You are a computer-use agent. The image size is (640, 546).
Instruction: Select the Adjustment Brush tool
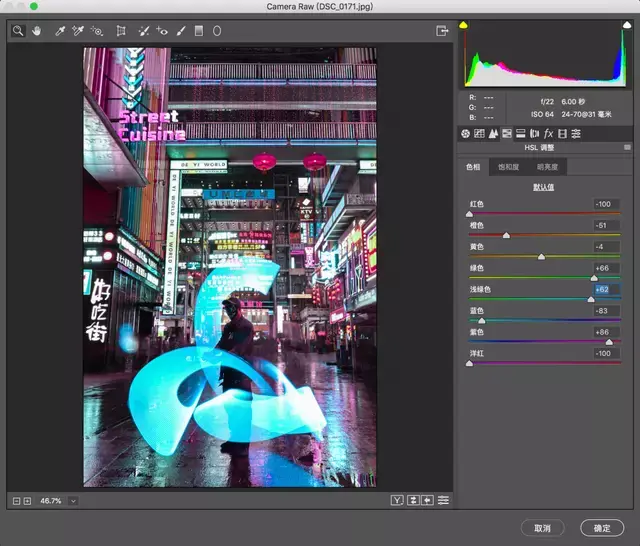181,31
